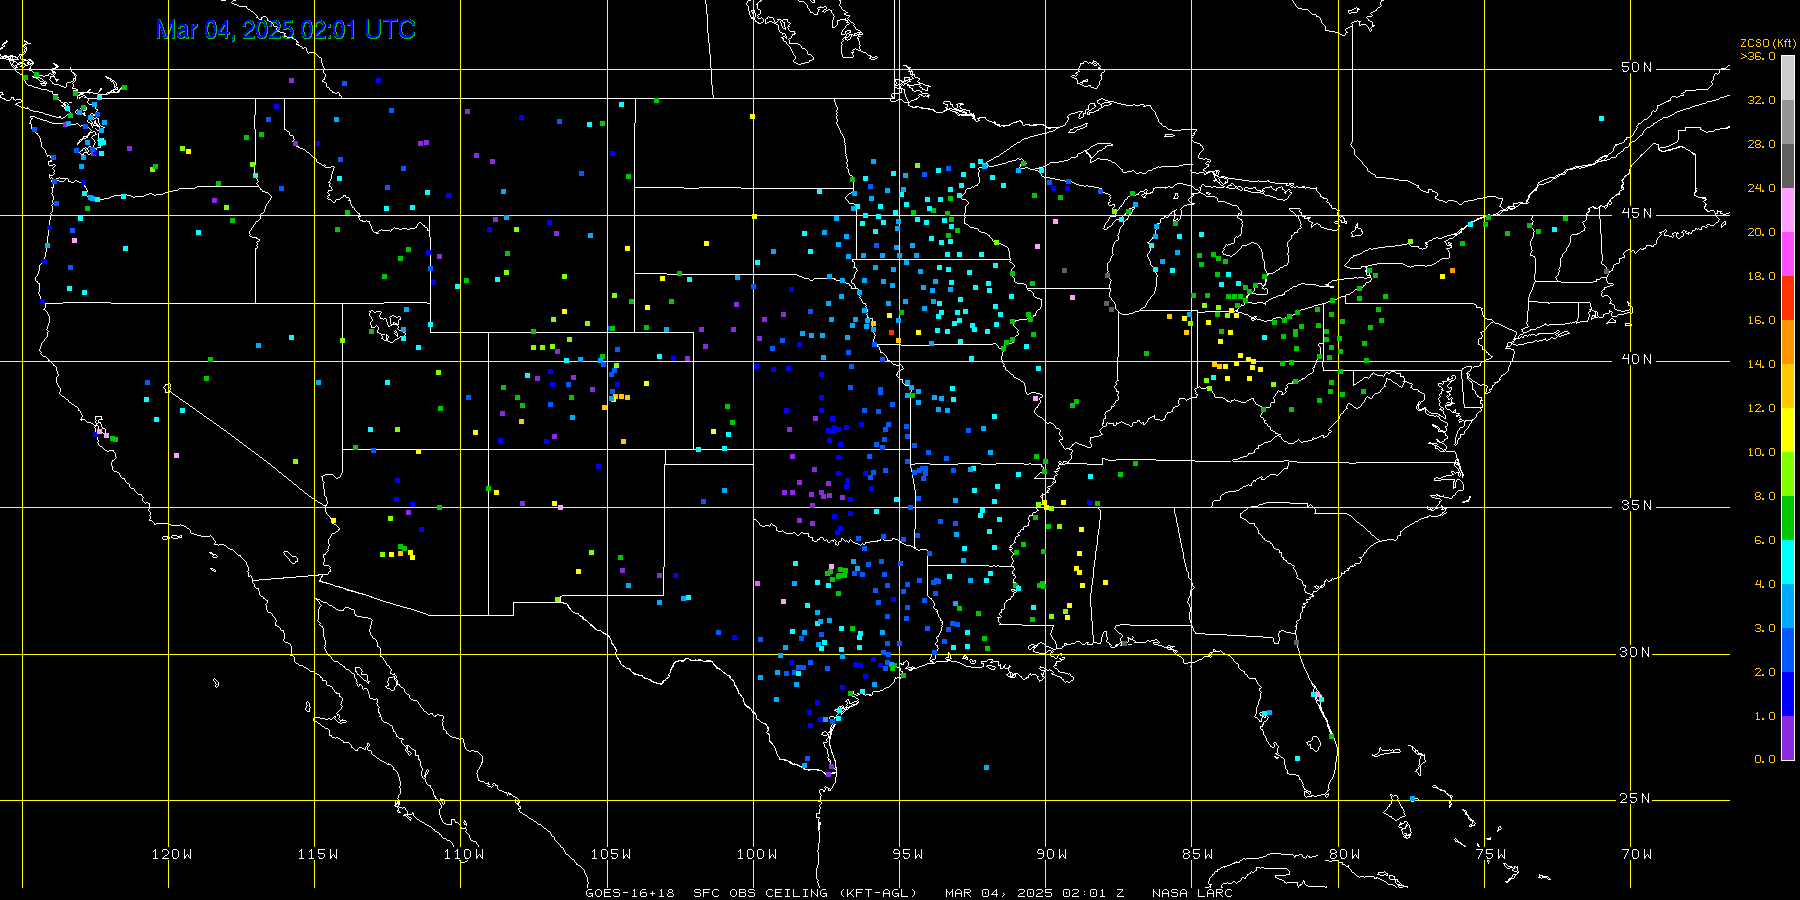Screen dimensions: 1800x900
Task: Pick the magenta swatch between 18.0 and 20.0
Action: pyautogui.click(x=1788, y=254)
